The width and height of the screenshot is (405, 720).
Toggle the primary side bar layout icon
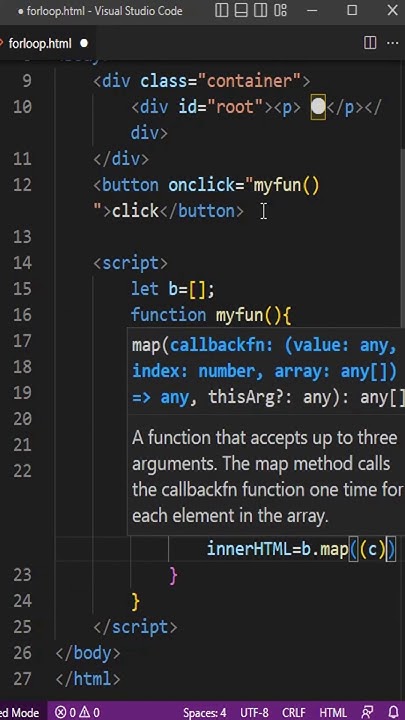(x=222, y=11)
